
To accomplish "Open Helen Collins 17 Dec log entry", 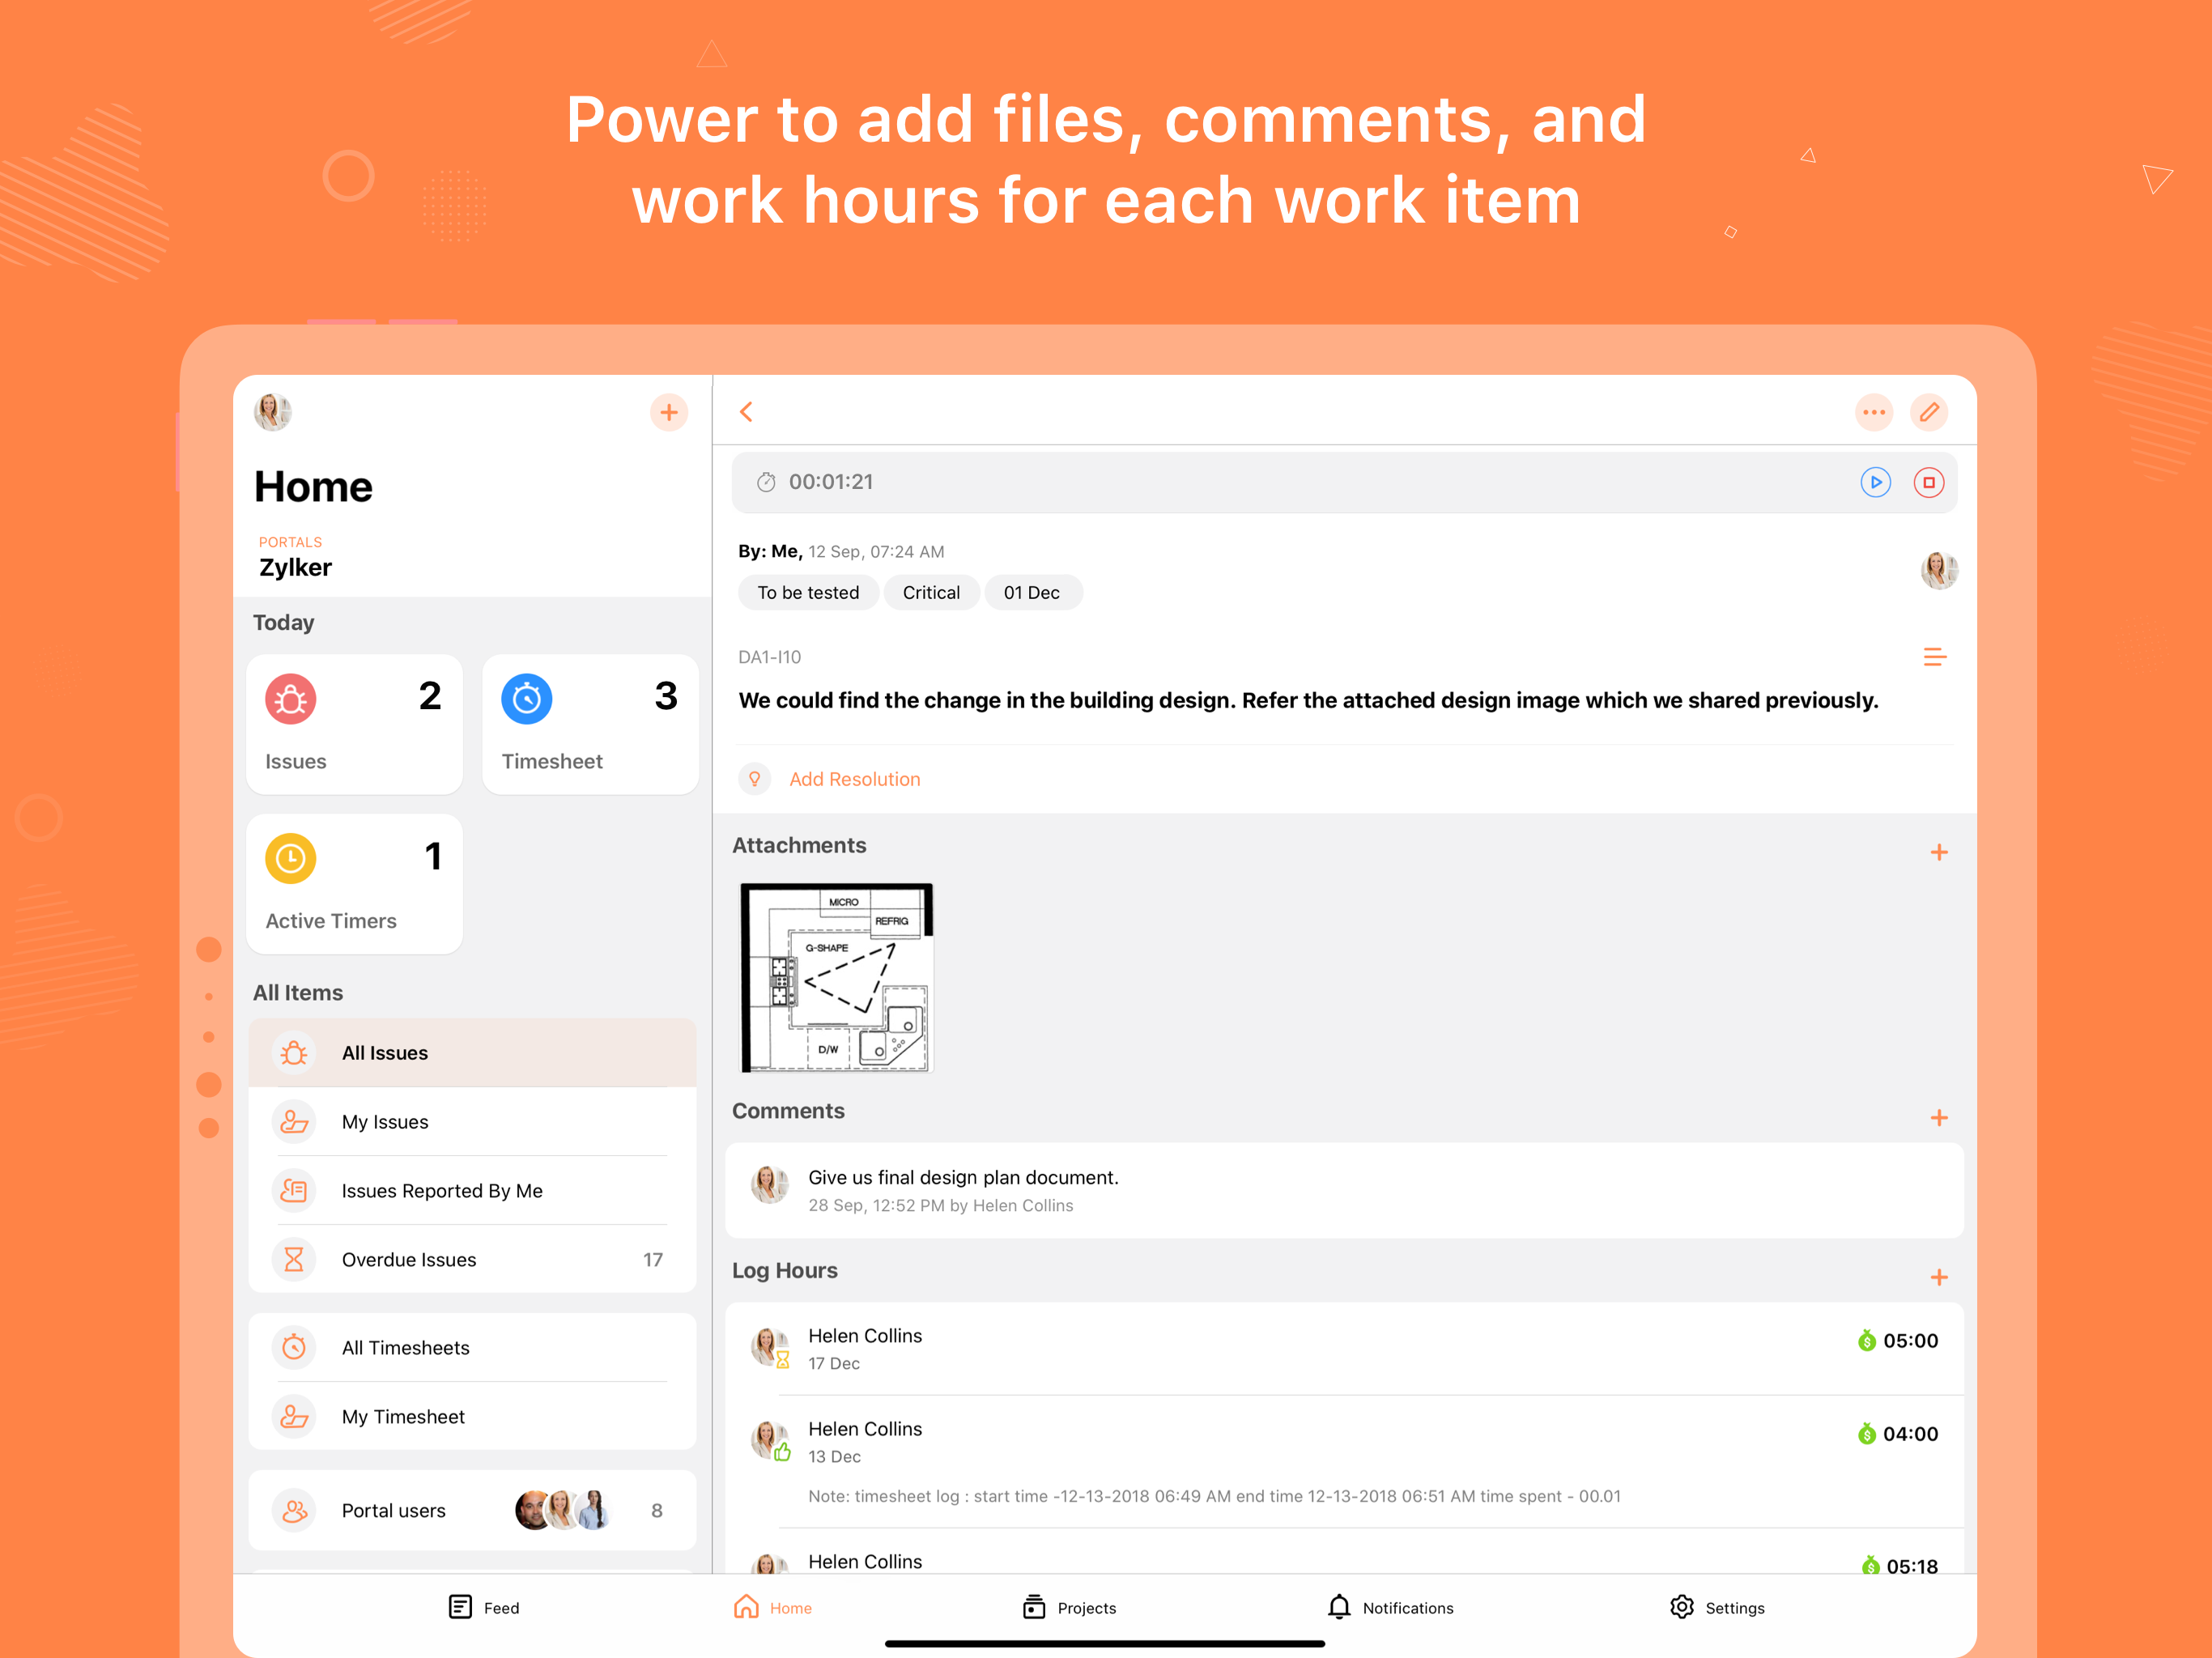I will [x=1344, y=1348].
